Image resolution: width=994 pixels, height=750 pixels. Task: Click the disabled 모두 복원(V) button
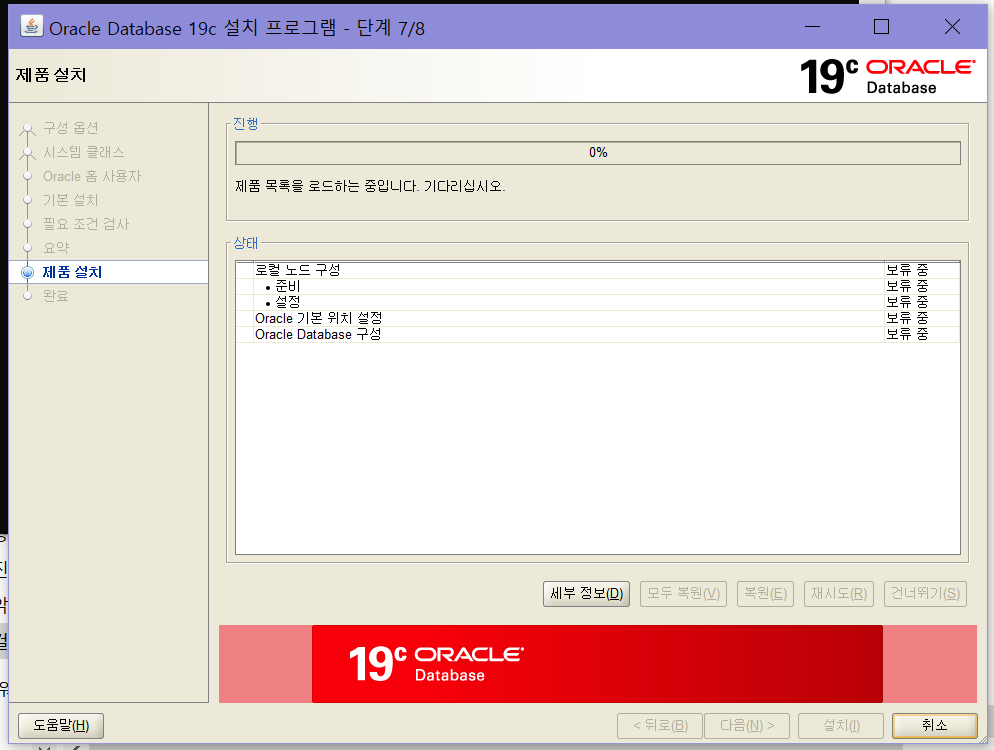pyautogui.click(x=683, y=594)
